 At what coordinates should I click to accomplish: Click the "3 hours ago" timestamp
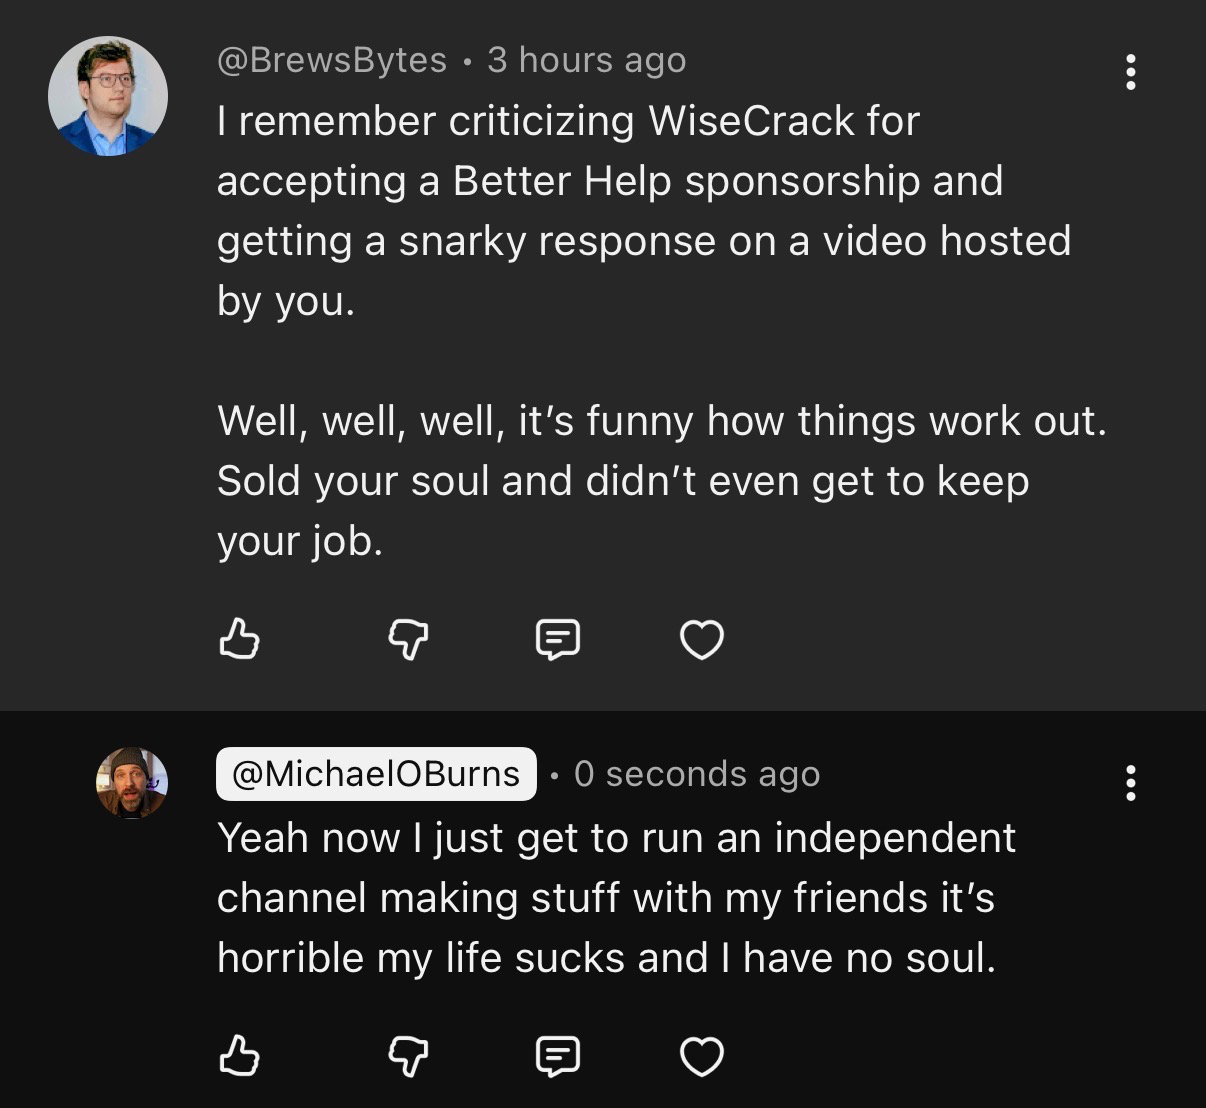[x=587, y=60]
